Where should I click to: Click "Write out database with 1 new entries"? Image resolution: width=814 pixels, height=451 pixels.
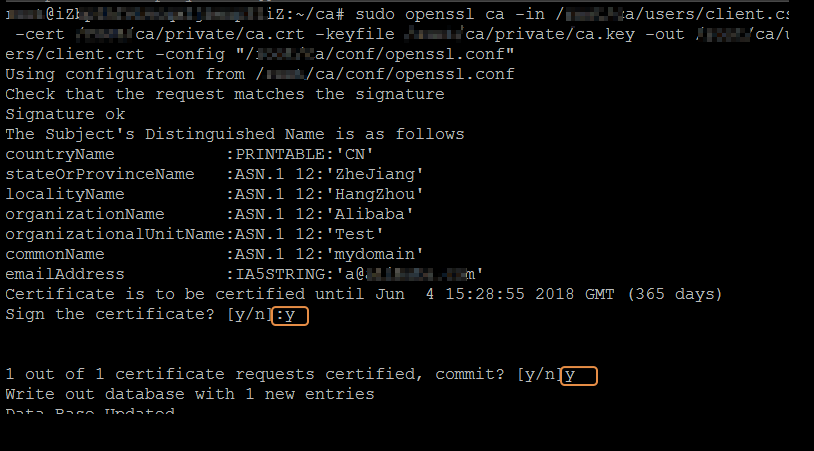[189, 395]
